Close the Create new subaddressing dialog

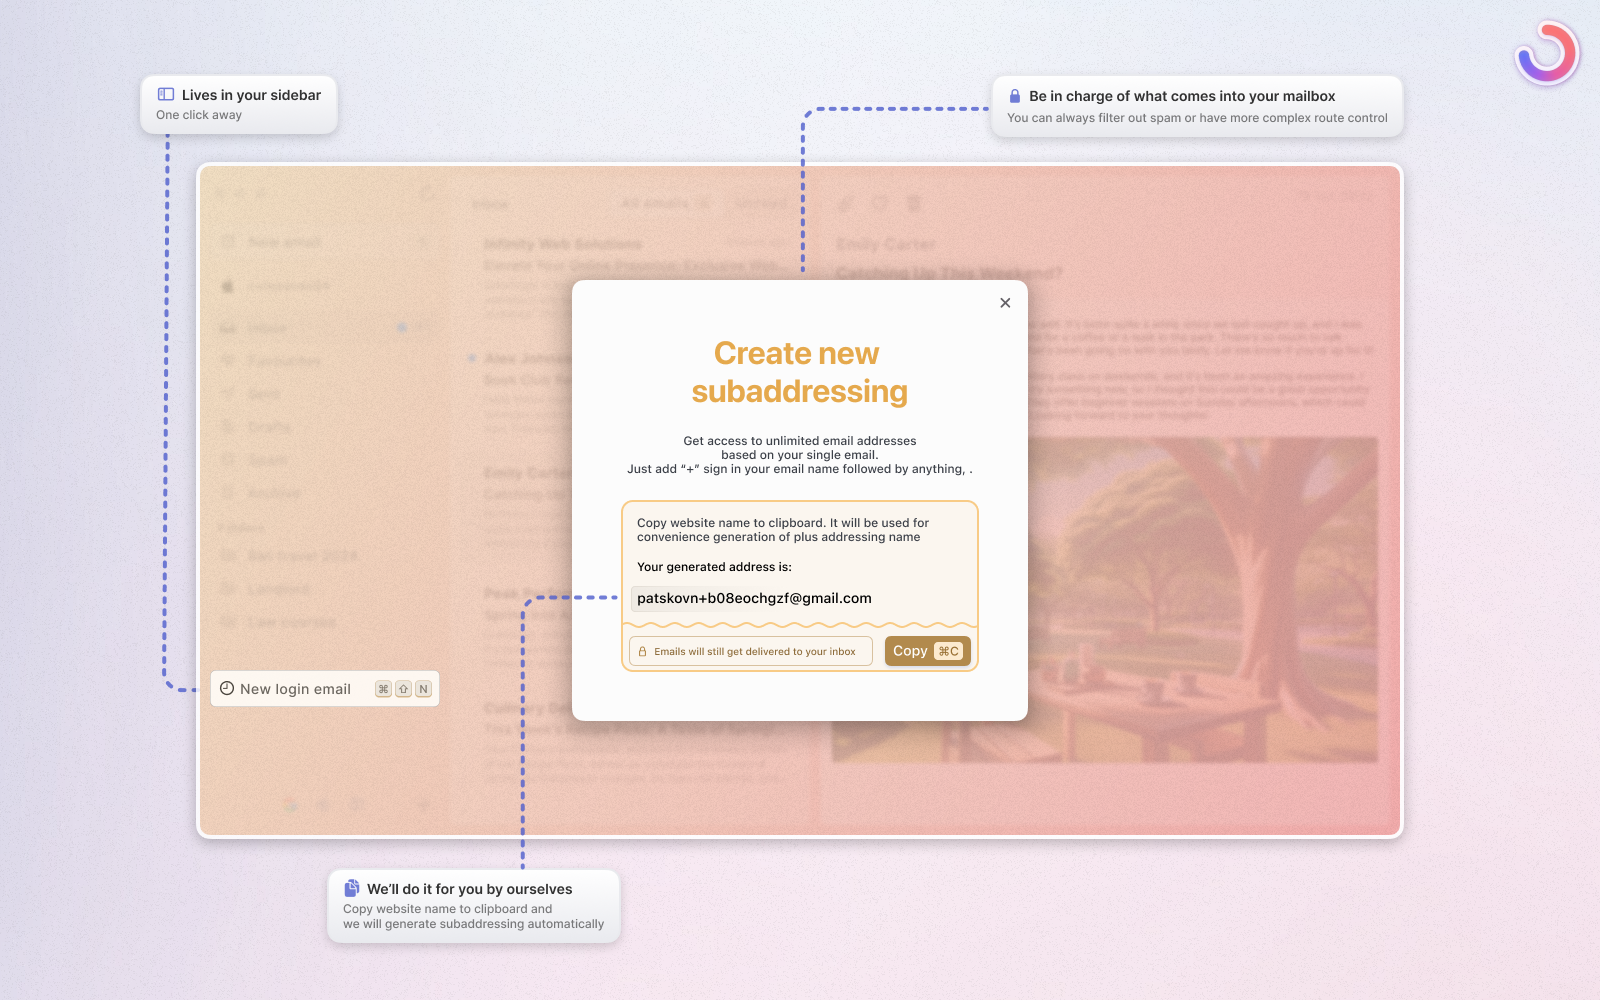click(1005, 303)
